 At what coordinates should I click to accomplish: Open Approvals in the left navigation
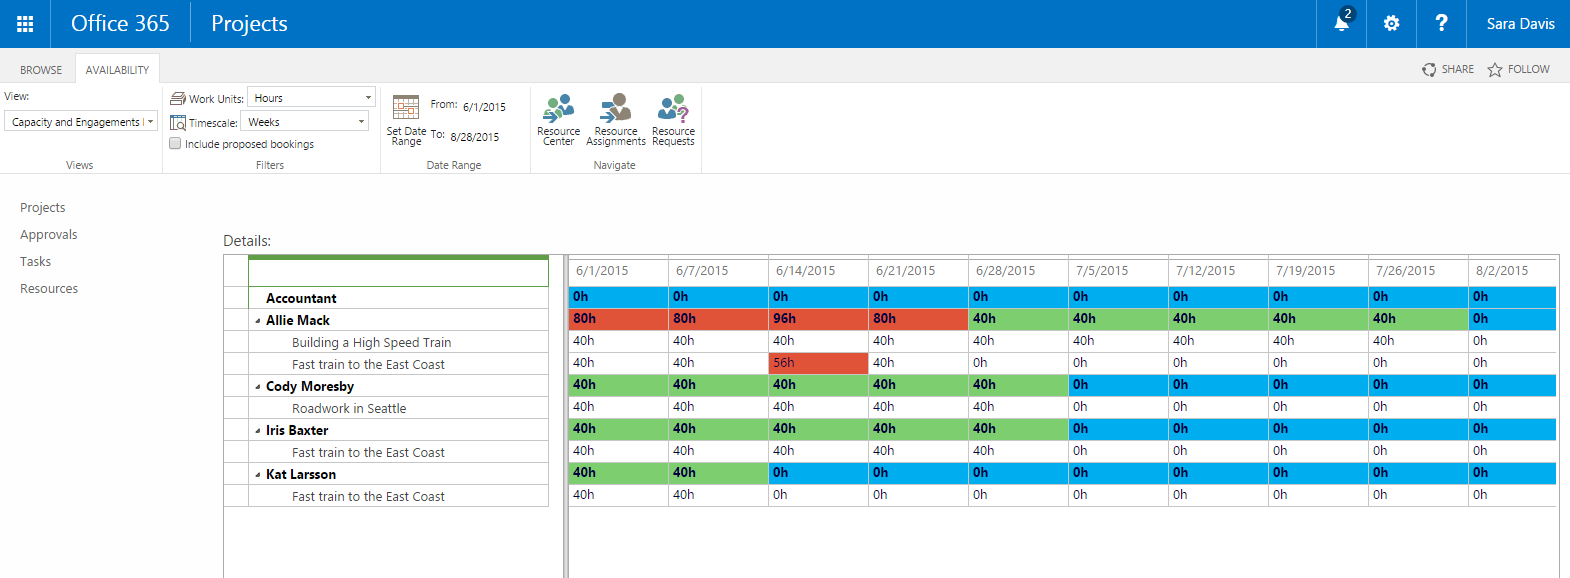(49, 235)
